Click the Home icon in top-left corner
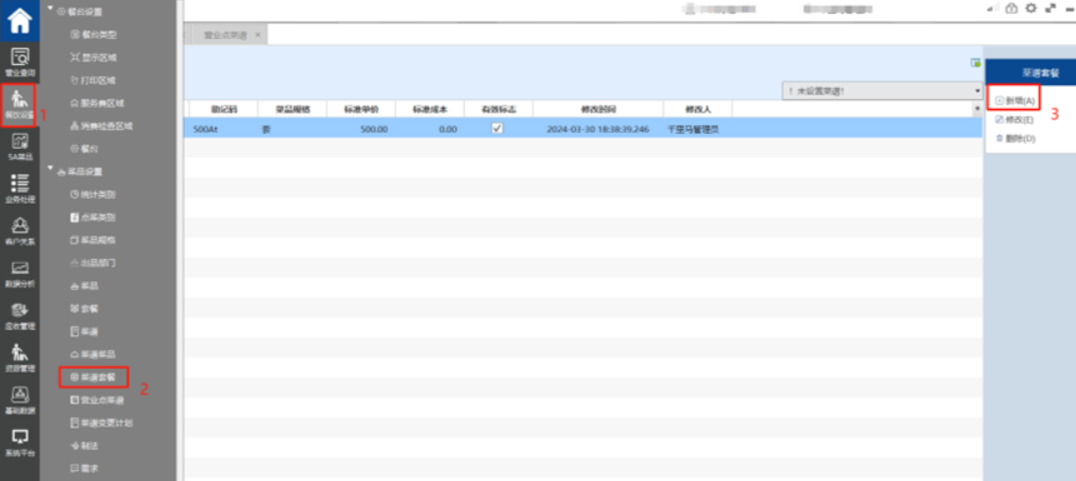This screenshot has width=1076, height=481. coord(19,19)
